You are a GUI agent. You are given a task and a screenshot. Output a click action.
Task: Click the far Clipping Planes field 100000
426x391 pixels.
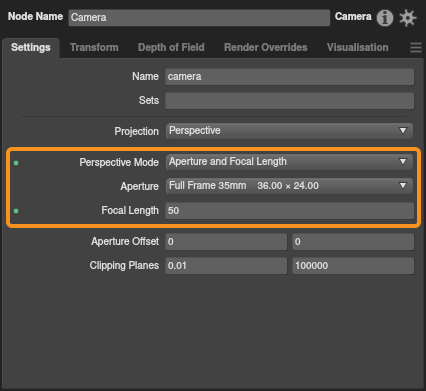pos(353,266)
